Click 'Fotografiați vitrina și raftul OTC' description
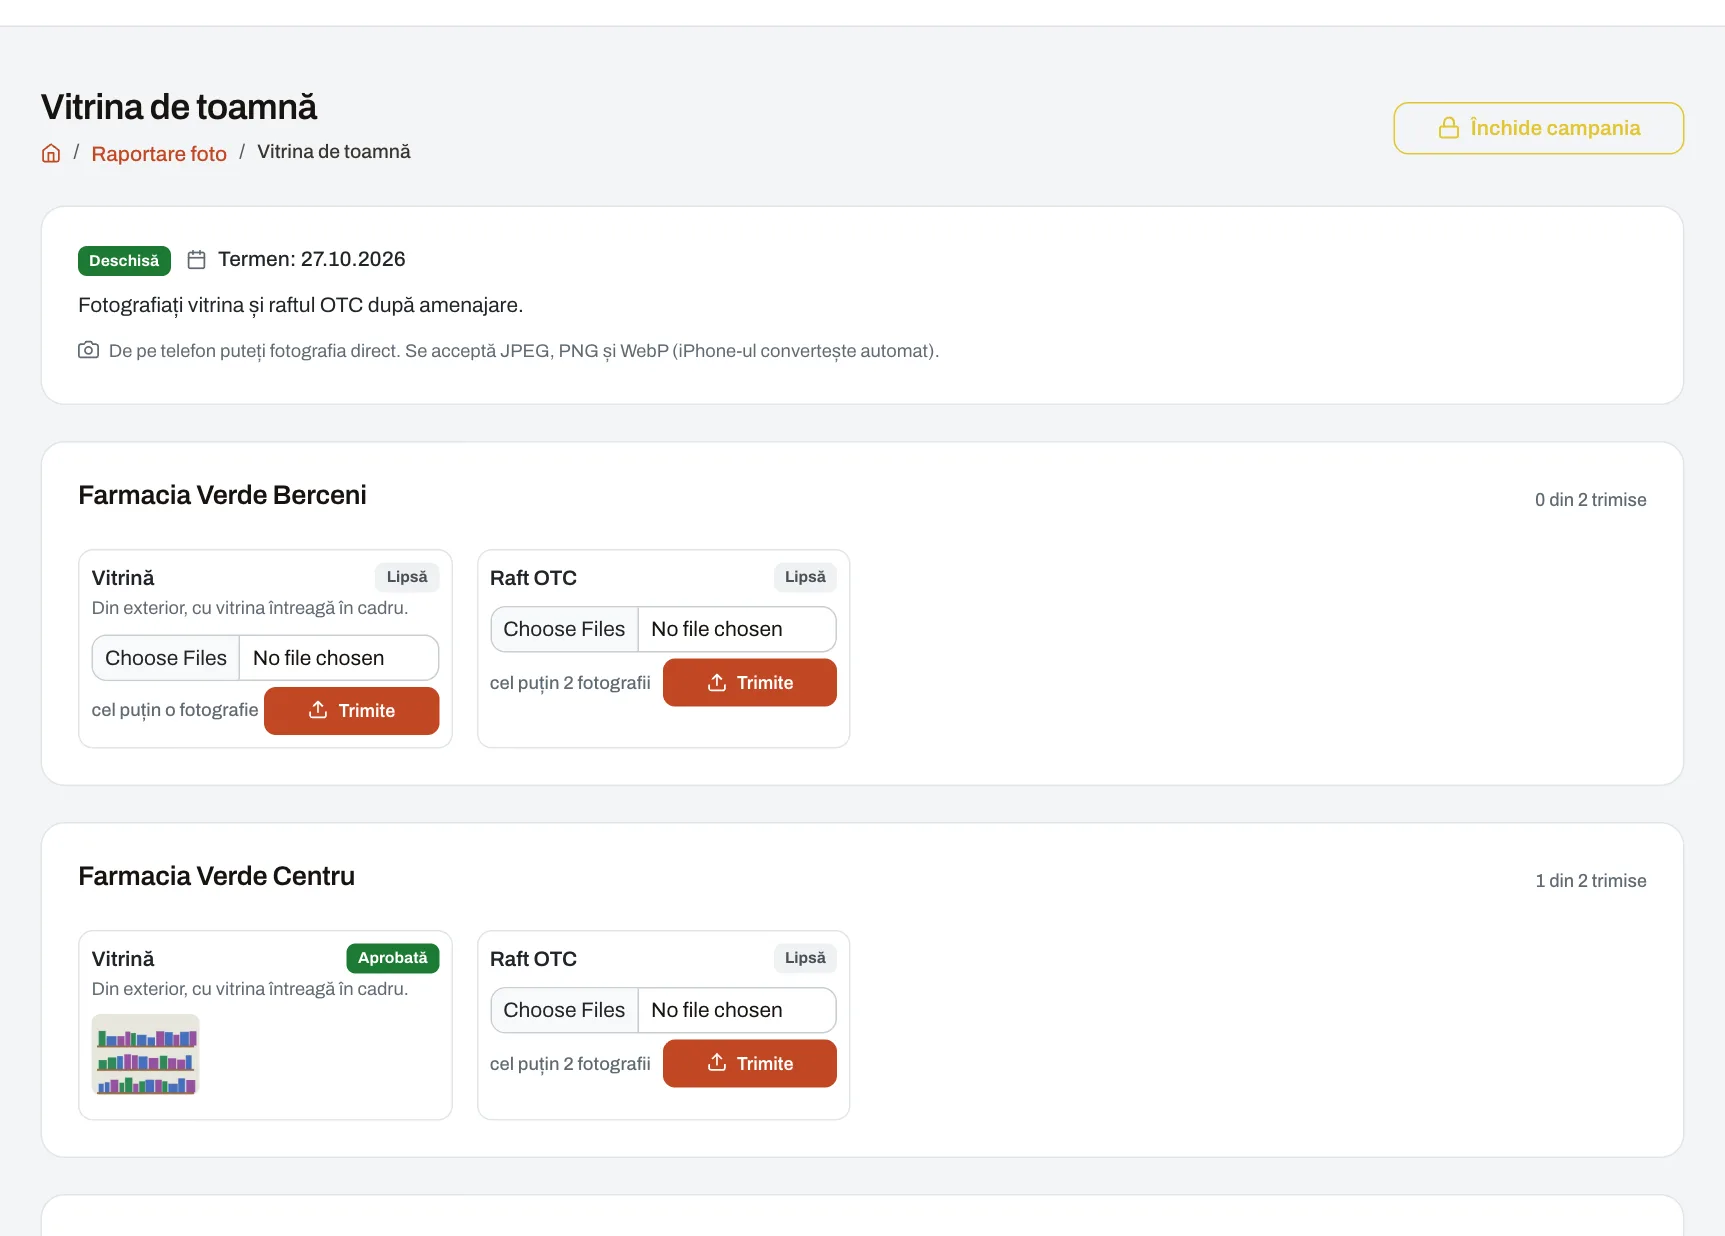Image resolution: width=1725 pixels, height=1236 pixels. pos(301,305)
